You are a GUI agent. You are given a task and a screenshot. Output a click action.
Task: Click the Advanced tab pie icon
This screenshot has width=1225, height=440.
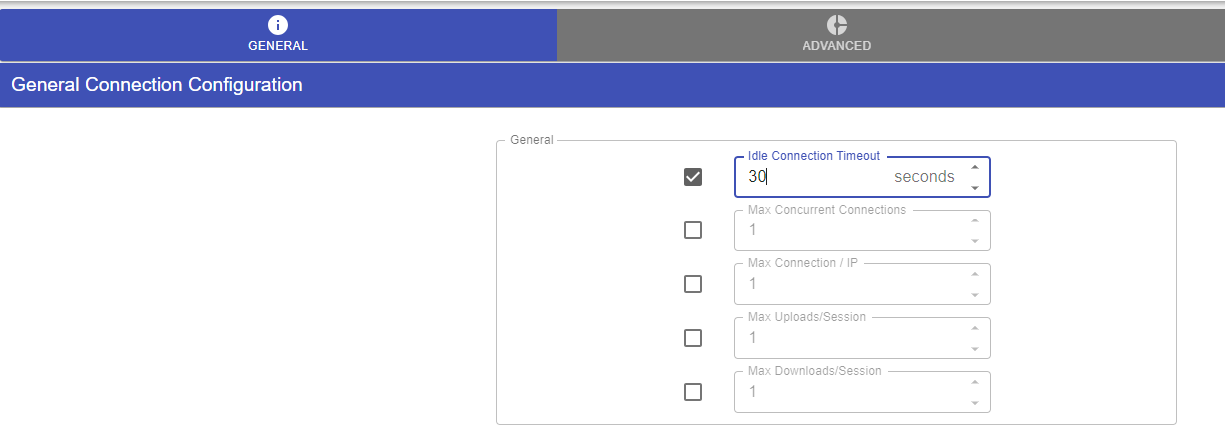837,25
